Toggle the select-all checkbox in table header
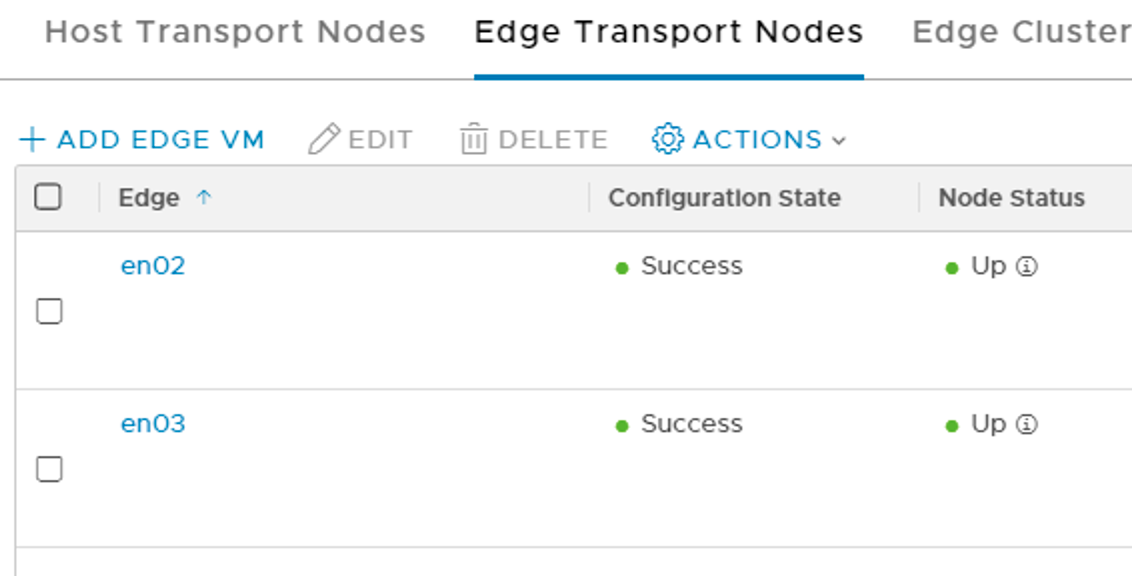This screenshot has width=1132, height=576. click(x=48, y=197)
